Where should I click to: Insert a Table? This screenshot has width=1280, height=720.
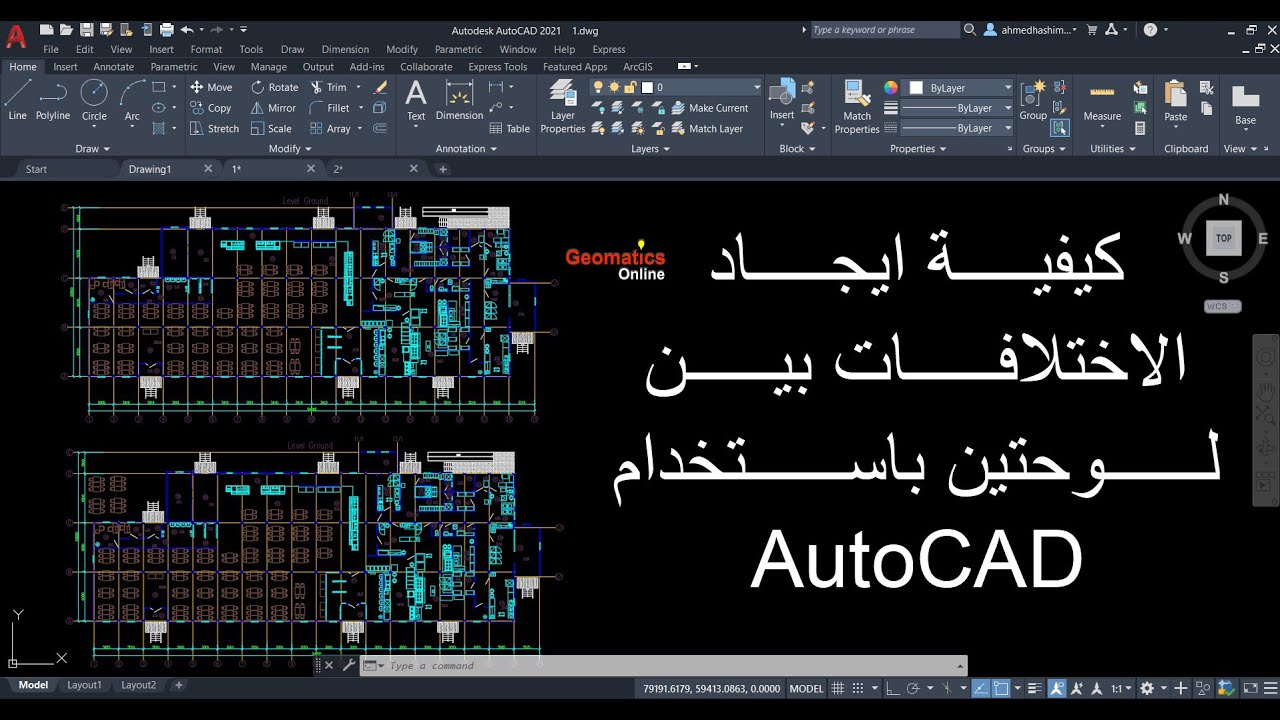(x=510, y=128)
